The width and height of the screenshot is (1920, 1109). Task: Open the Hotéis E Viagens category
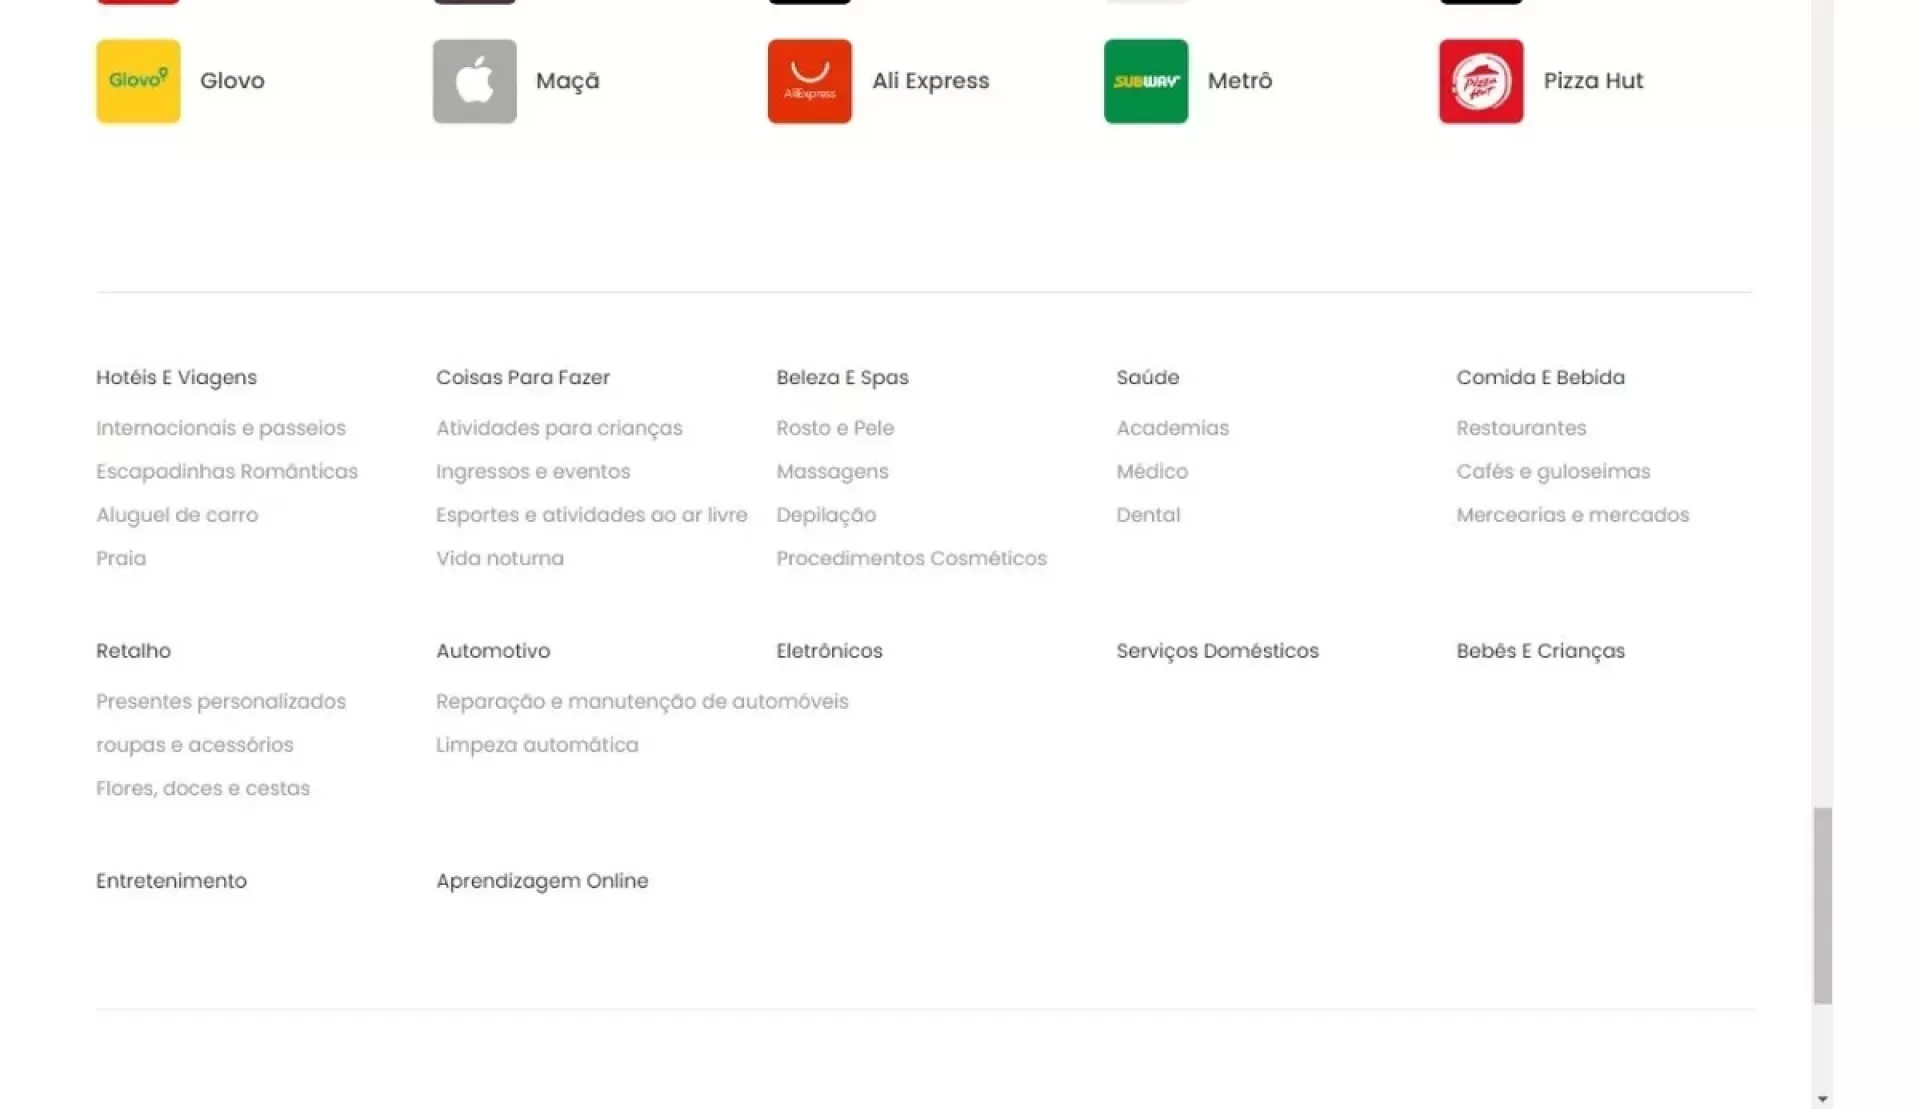176,377
